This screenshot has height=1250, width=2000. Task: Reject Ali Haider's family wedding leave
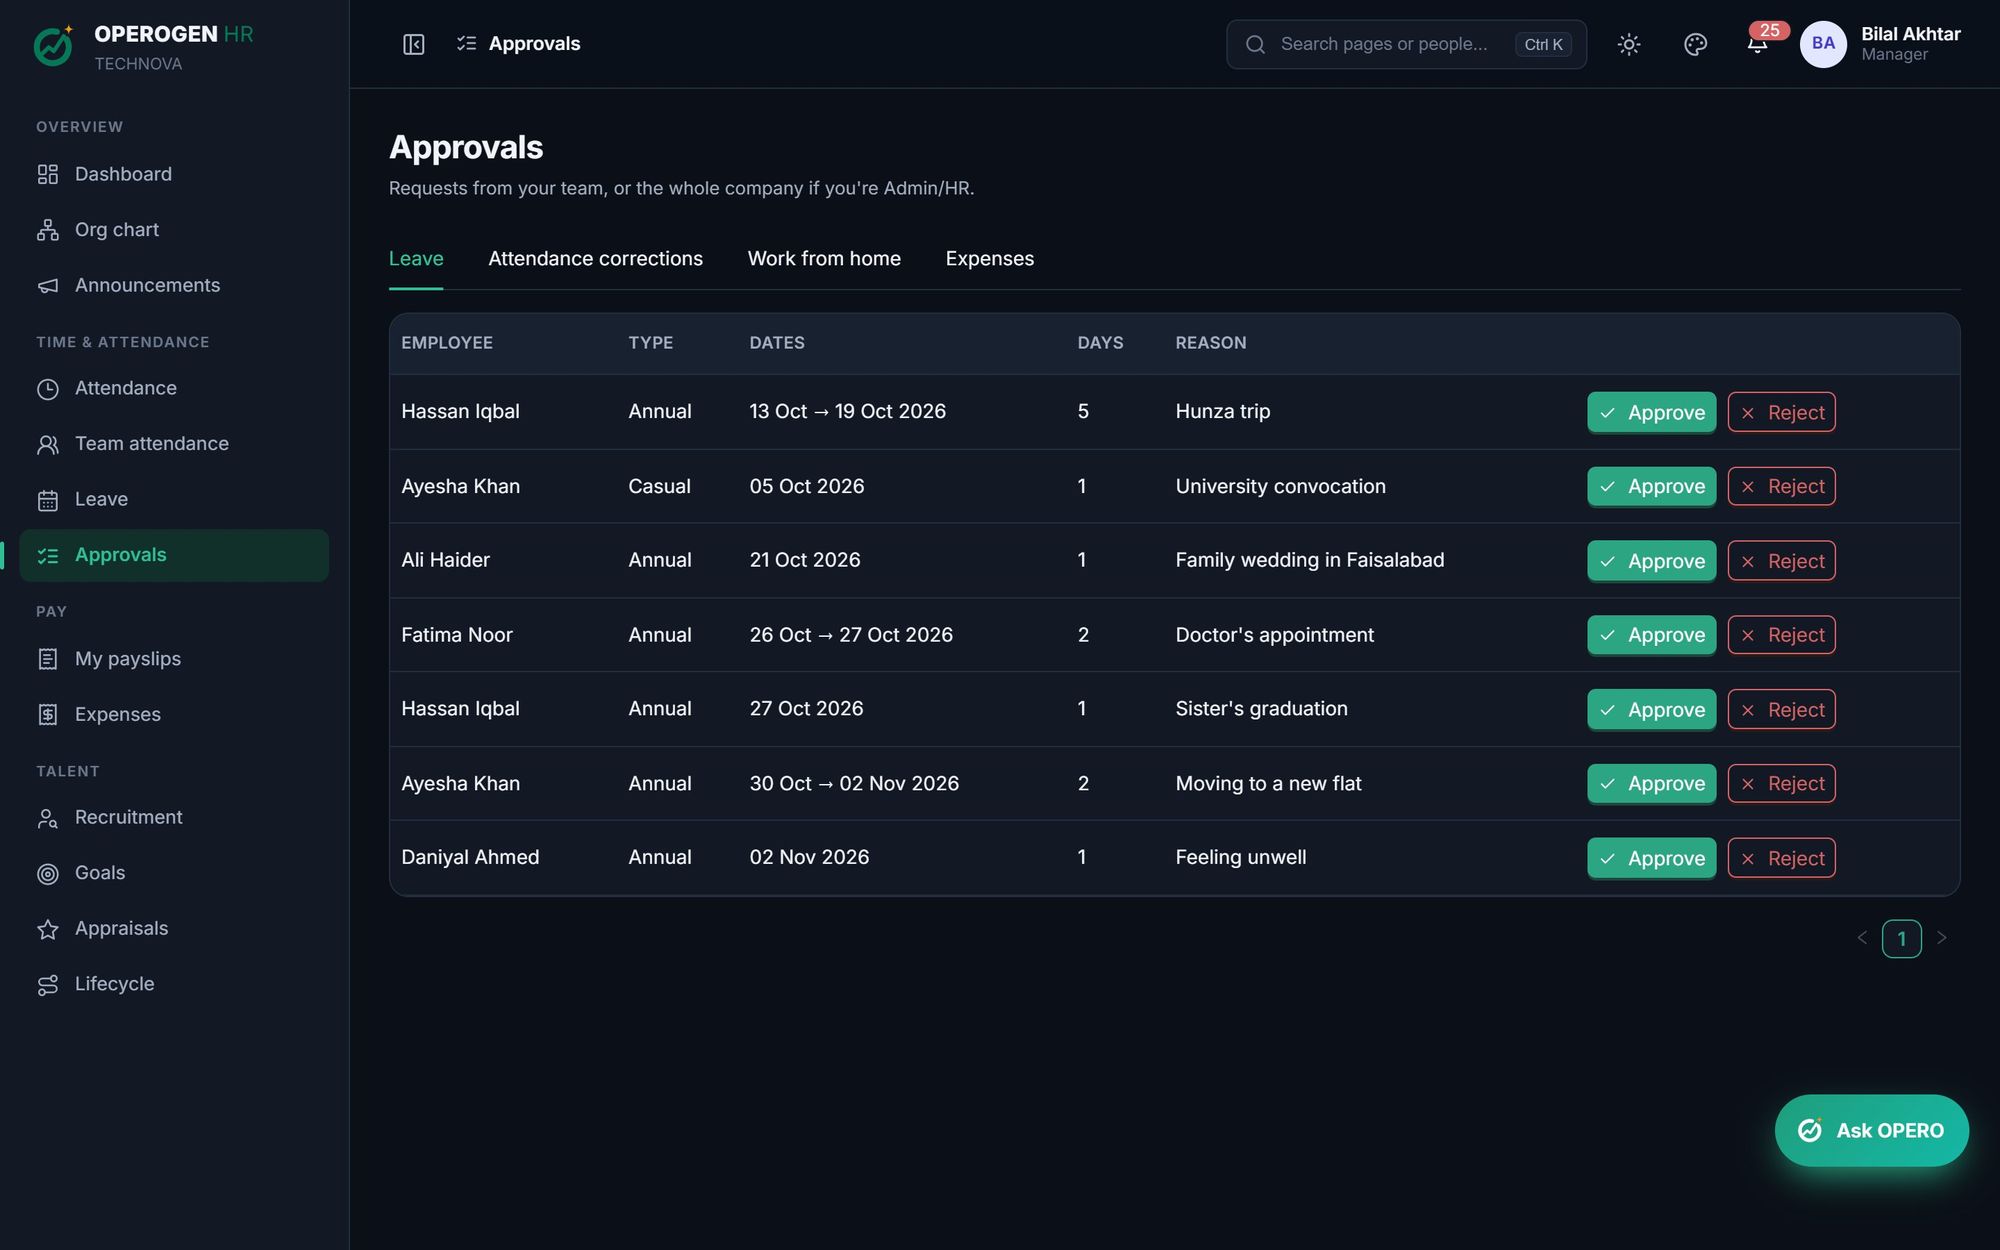(1781, 561)
